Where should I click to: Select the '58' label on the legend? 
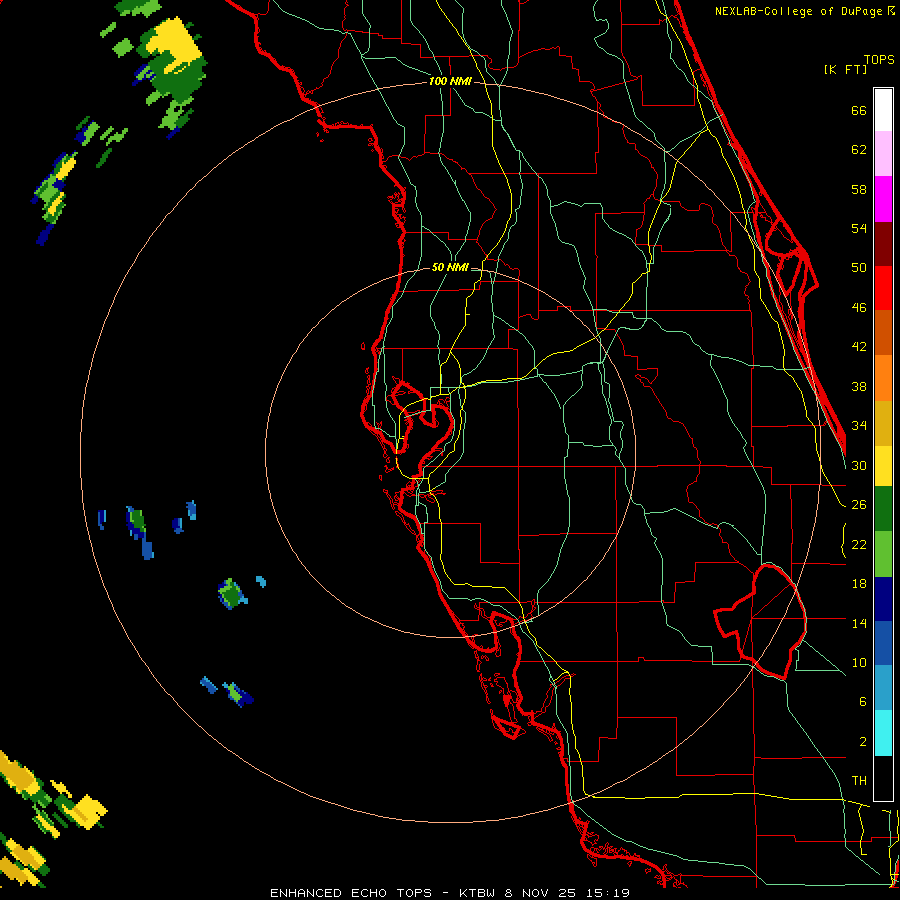coord(859,189)
